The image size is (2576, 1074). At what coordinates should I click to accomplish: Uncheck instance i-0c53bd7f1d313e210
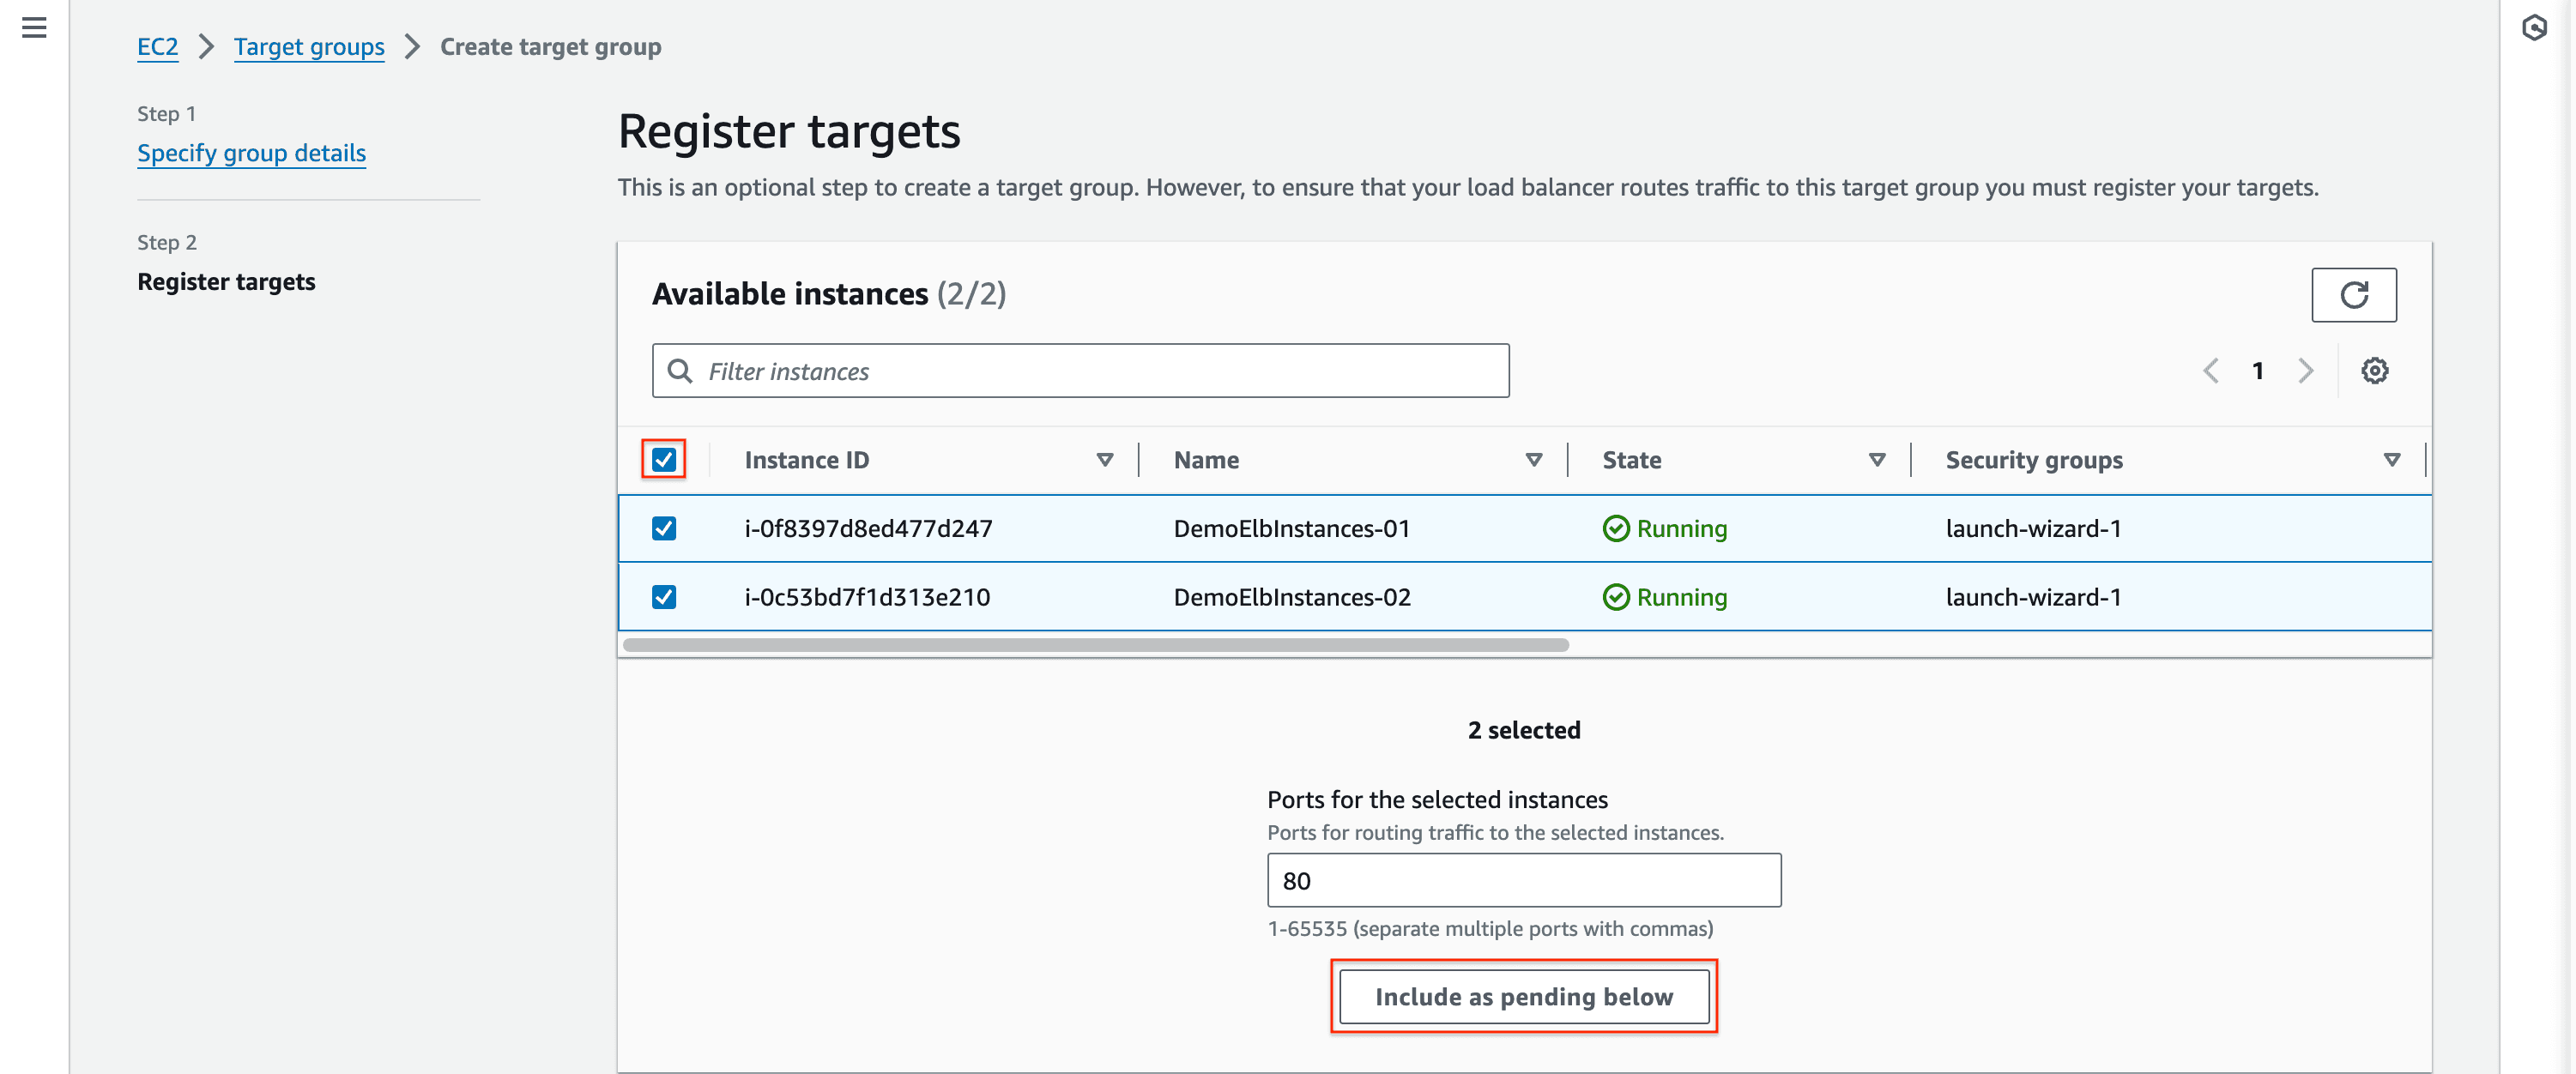664,597
